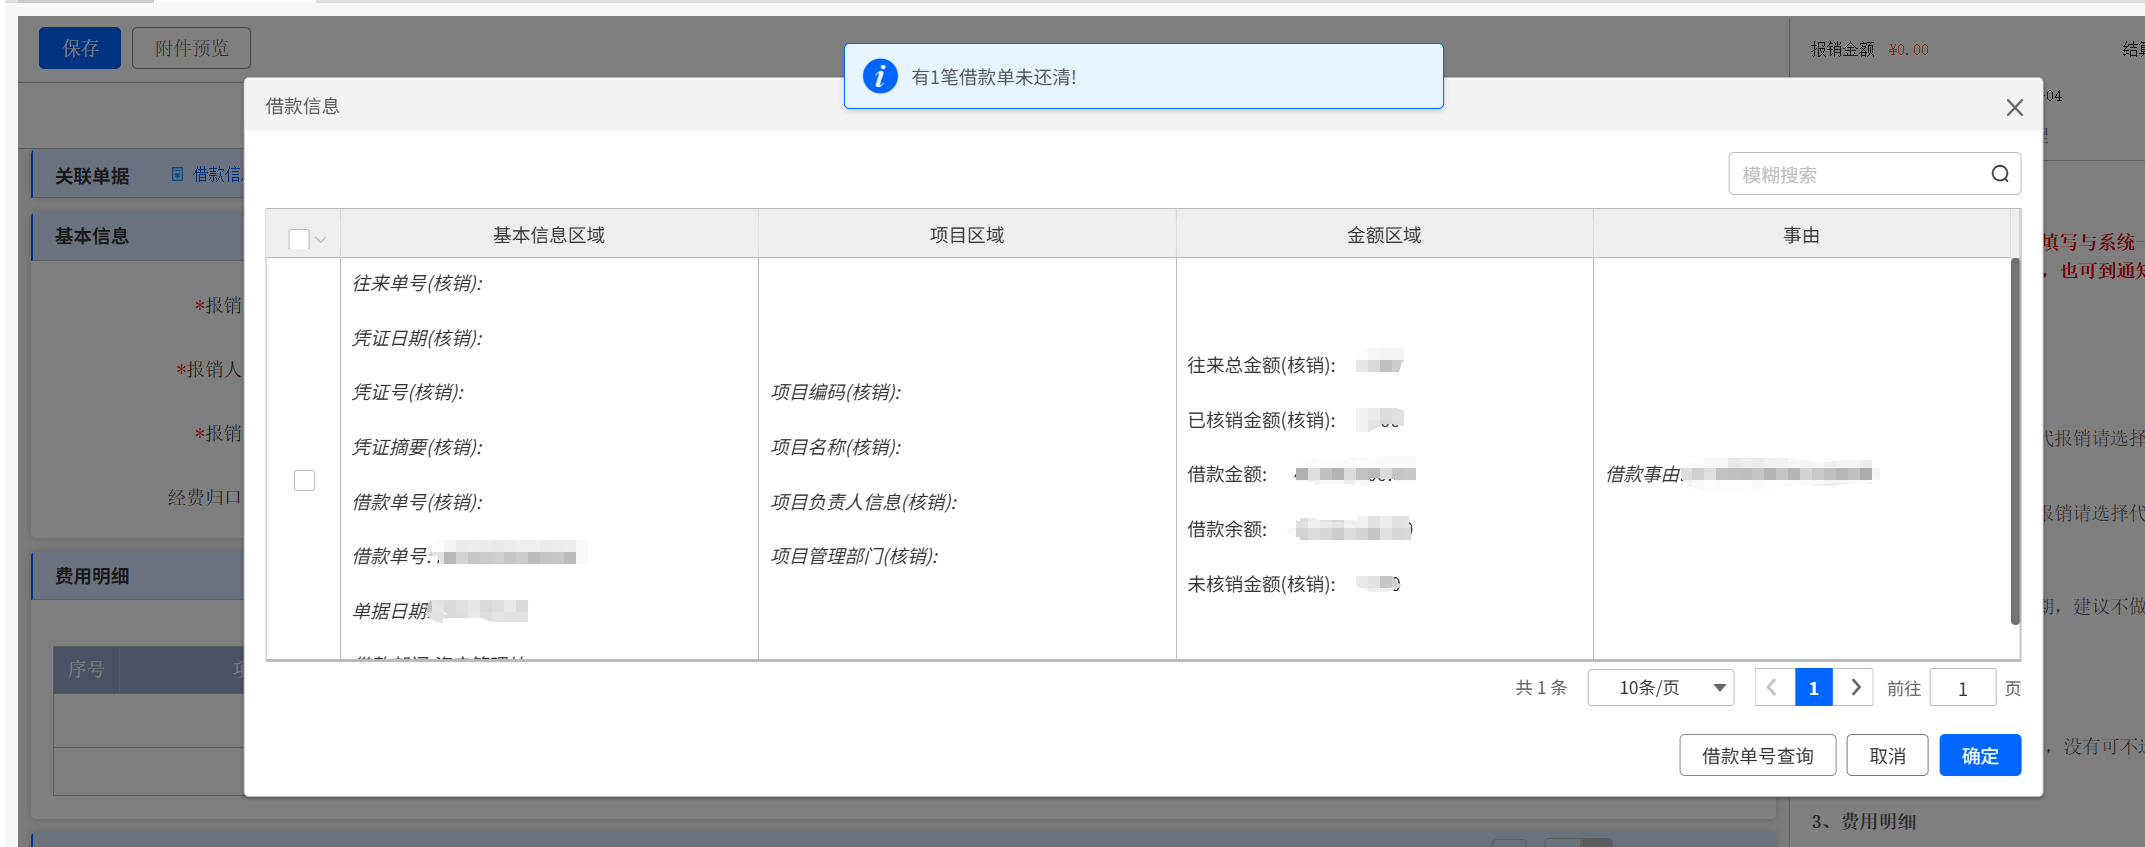Image resolution: width=2145 pixels, height=847 pixels.
Task: Select page number 1
Action: (x=1813, y=688)
